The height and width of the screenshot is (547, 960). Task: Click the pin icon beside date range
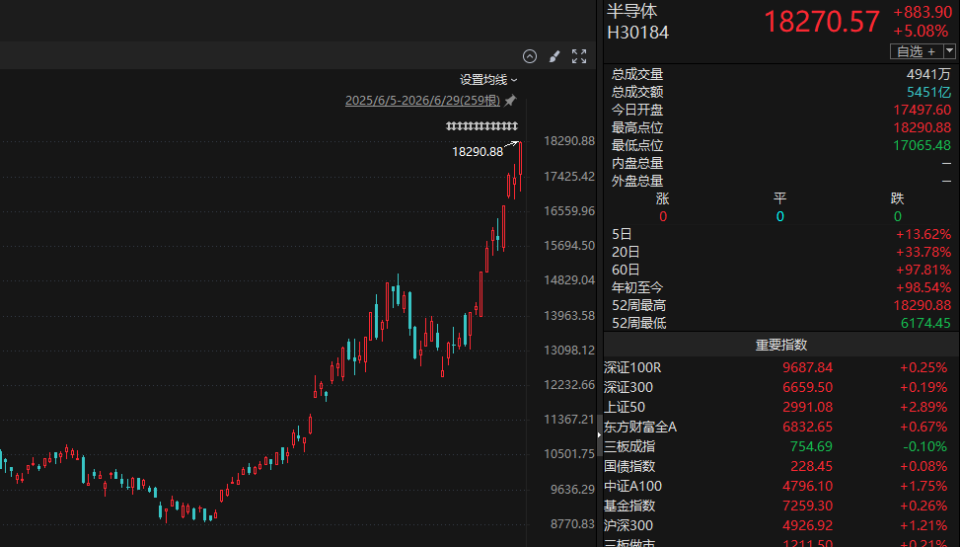point(510,100)
